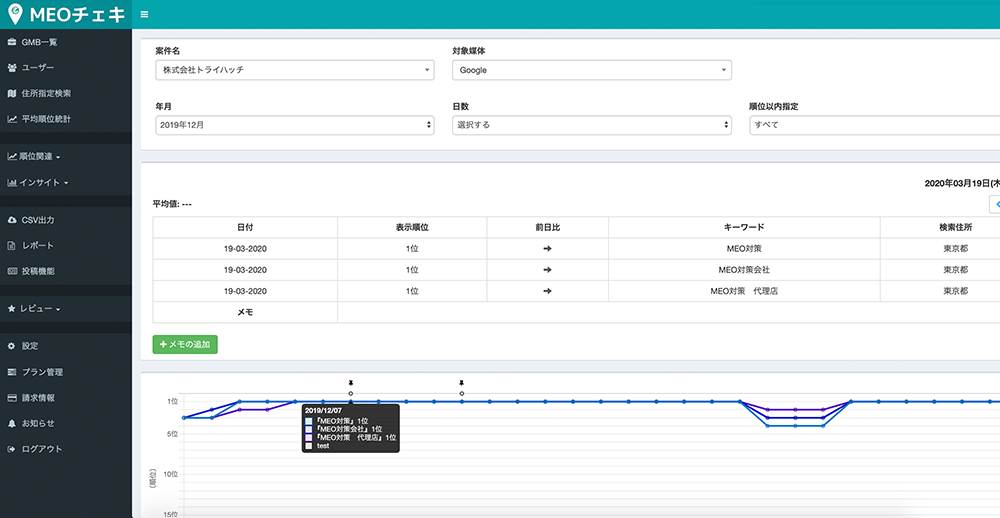
Task: Click the 平均値: --- label
Action: pyautogui.click(x=172, y=204)
